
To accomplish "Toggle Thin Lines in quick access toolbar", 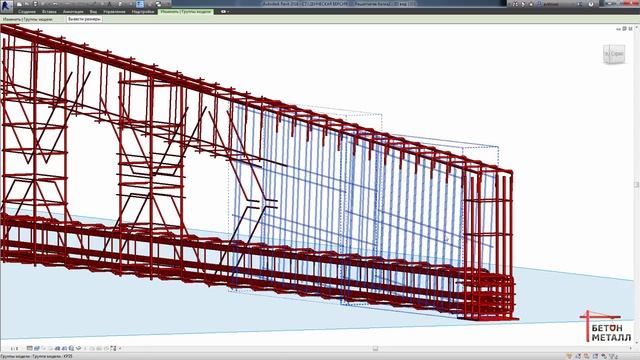I will (x=140, y=4).
